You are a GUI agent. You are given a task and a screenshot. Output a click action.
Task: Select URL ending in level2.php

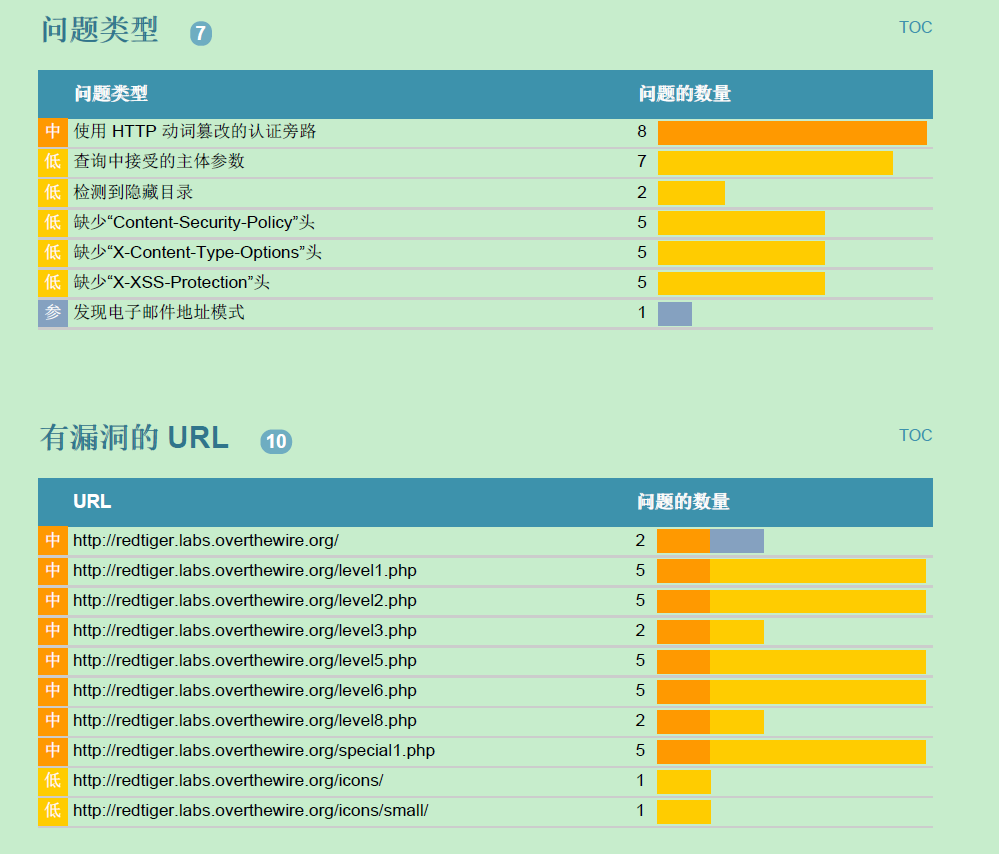point(245,600)
